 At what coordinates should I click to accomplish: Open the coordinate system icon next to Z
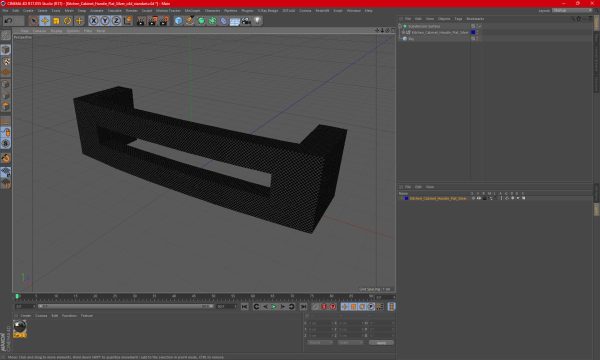pos(128,21)
